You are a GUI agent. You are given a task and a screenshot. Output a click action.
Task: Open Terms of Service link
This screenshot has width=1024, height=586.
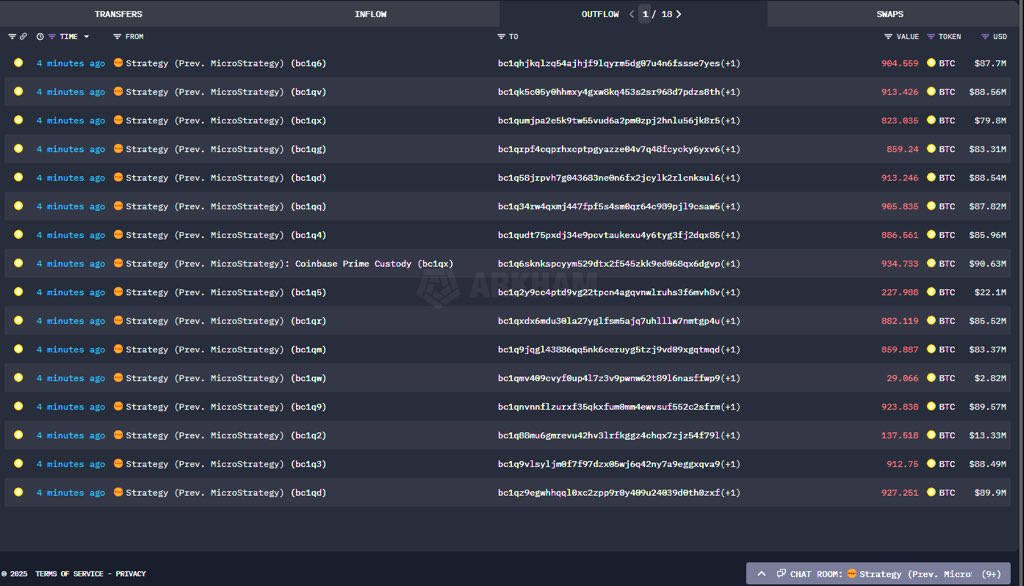click(x=69, y=574)
